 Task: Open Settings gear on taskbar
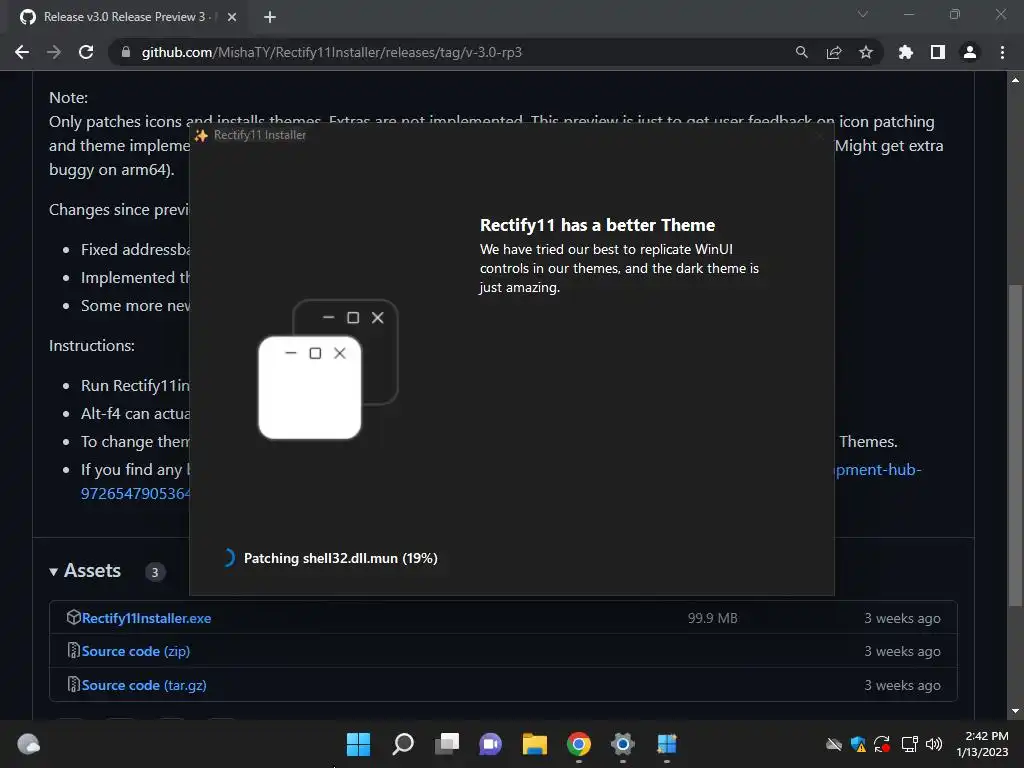click(623, 744)
